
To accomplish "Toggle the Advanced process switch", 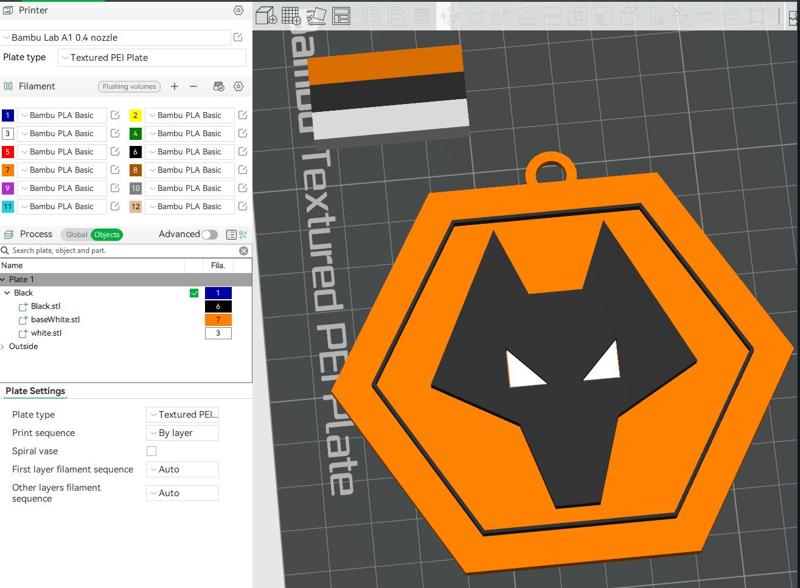I will [x=210, y=232].
